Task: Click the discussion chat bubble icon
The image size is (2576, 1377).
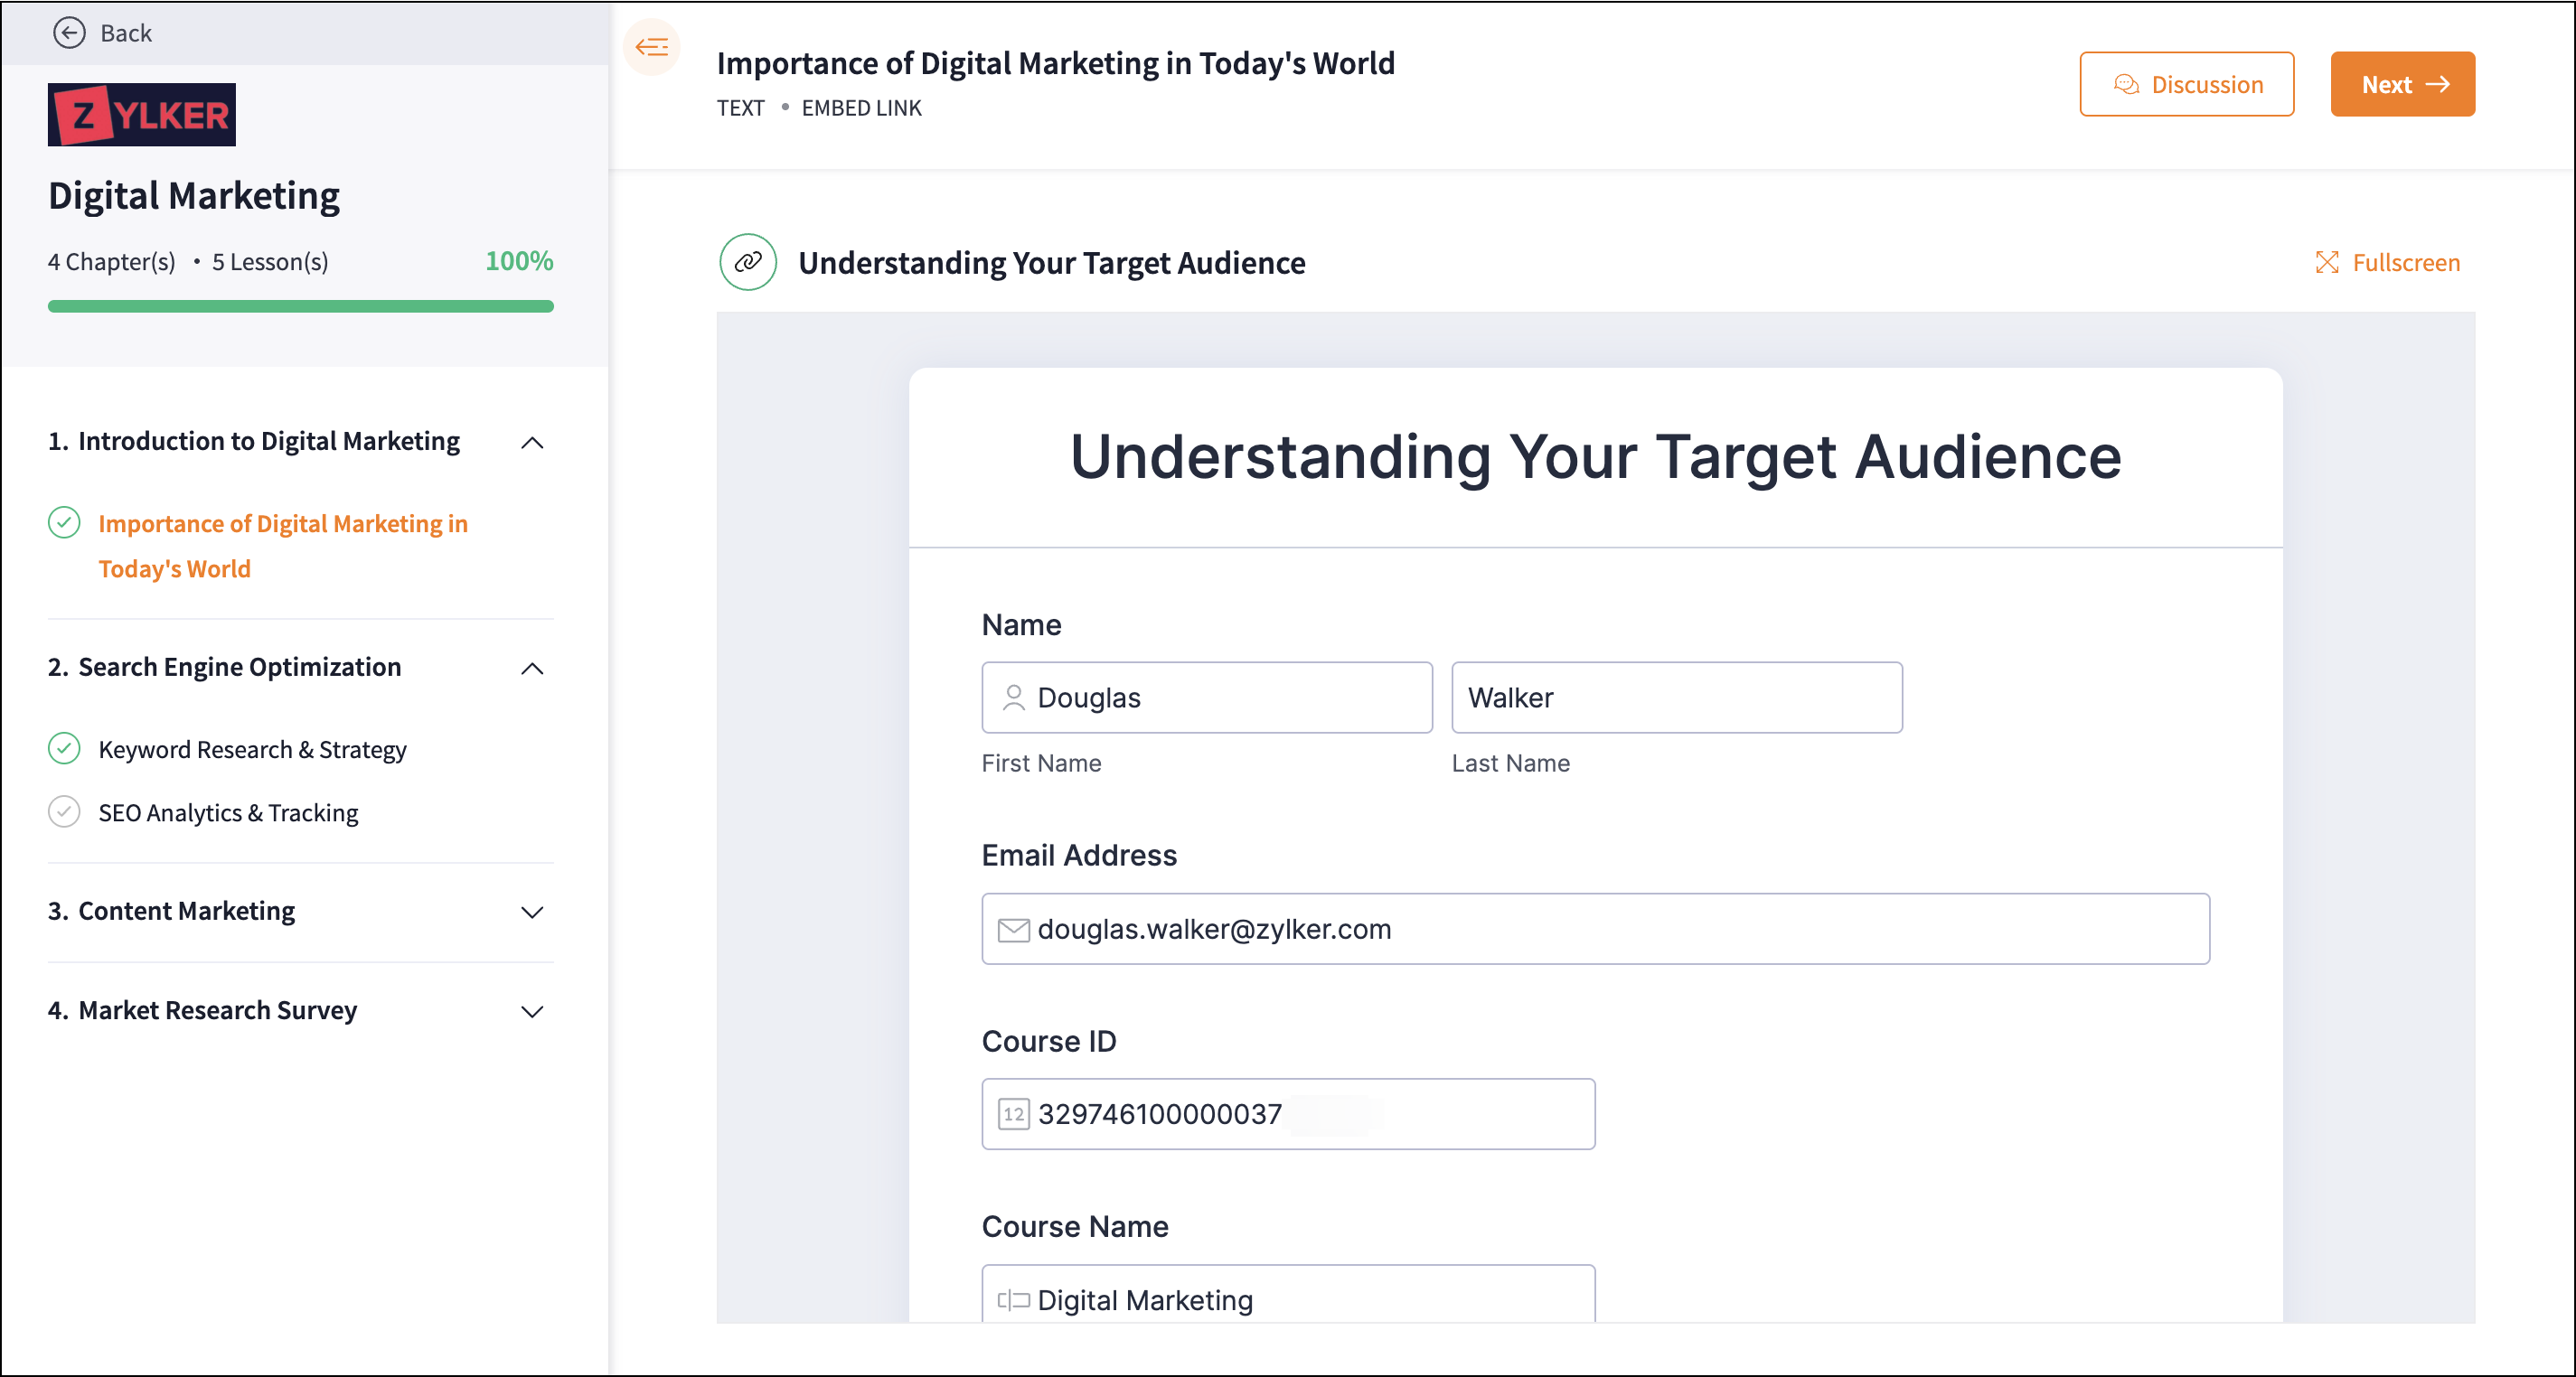Action: 2127,84
